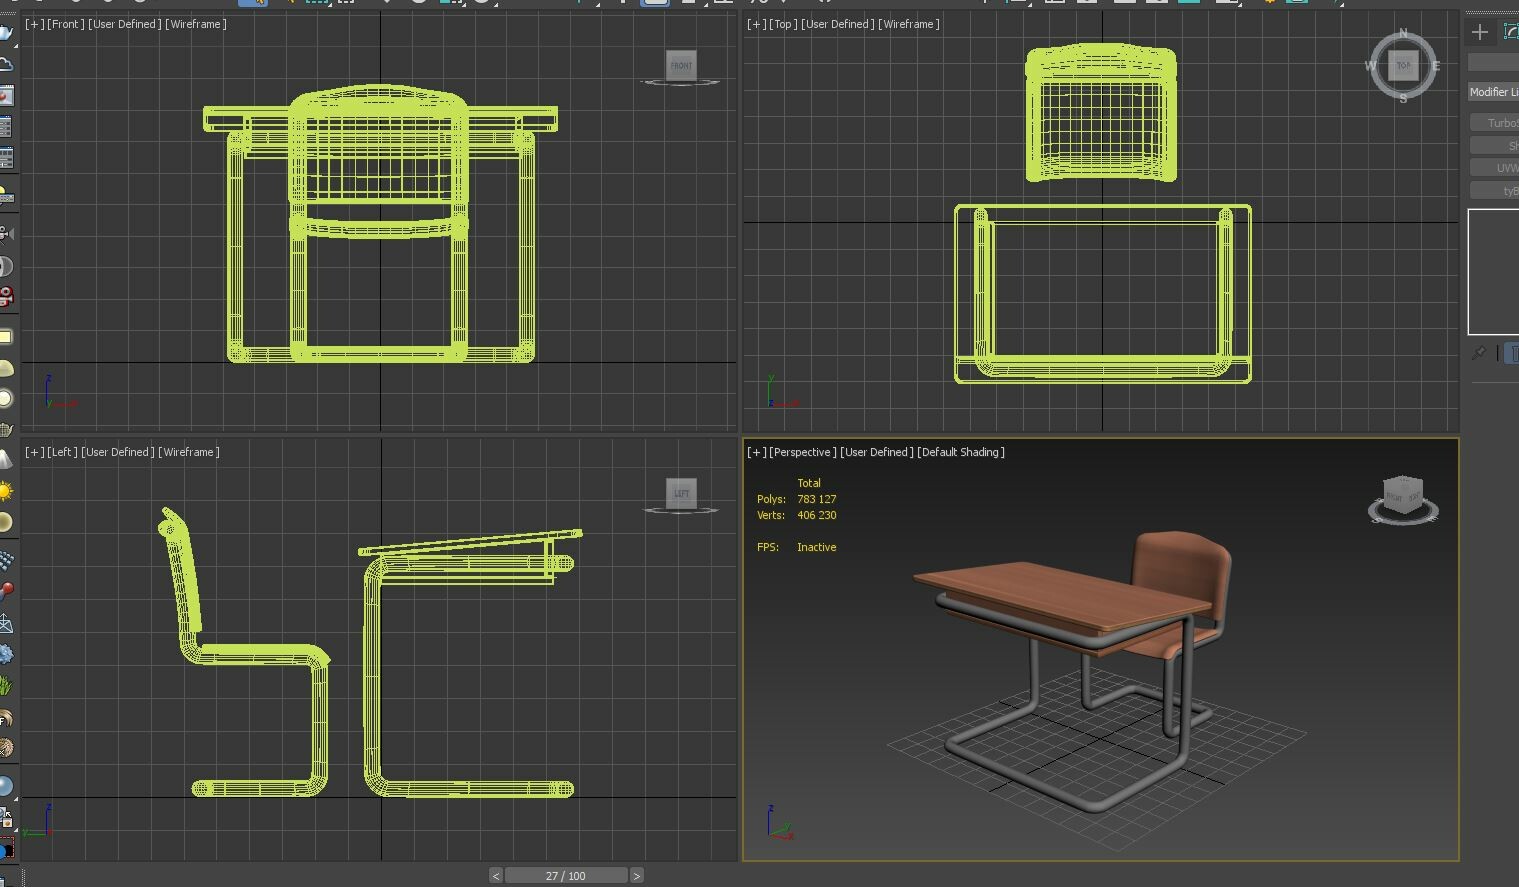Image resolution: width=1519 pixels, height=887 pixels.
Task: Click the TurboSmooth modifier button
Action: pos(1496,123)
